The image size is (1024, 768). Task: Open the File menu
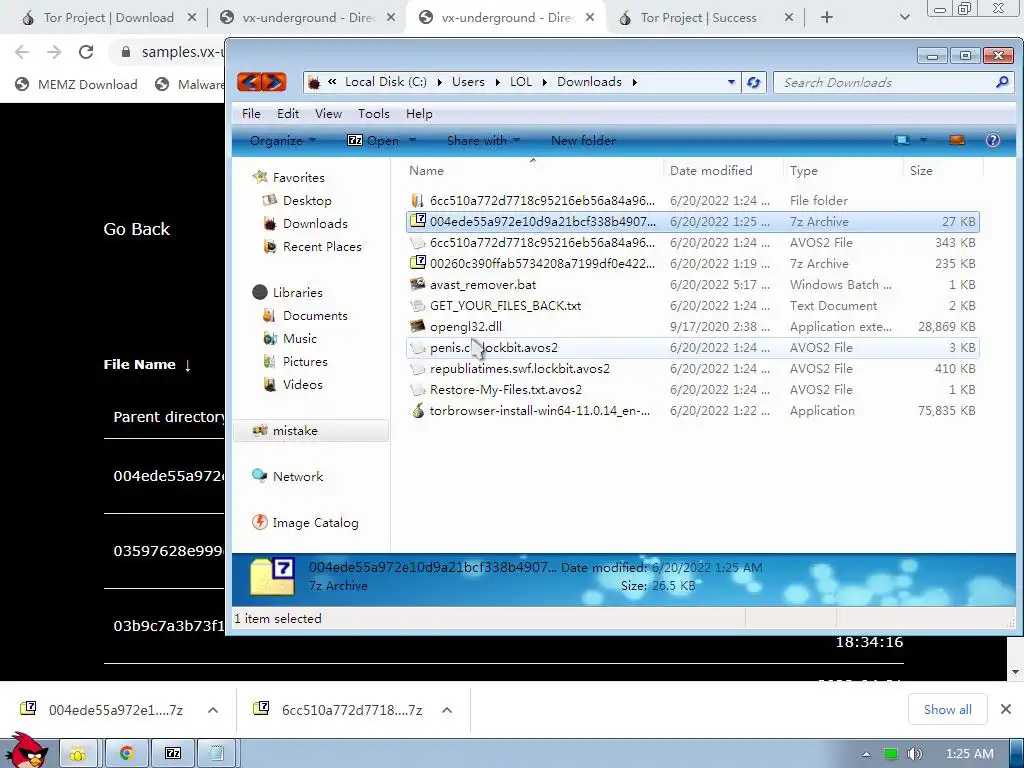[251, 114]
